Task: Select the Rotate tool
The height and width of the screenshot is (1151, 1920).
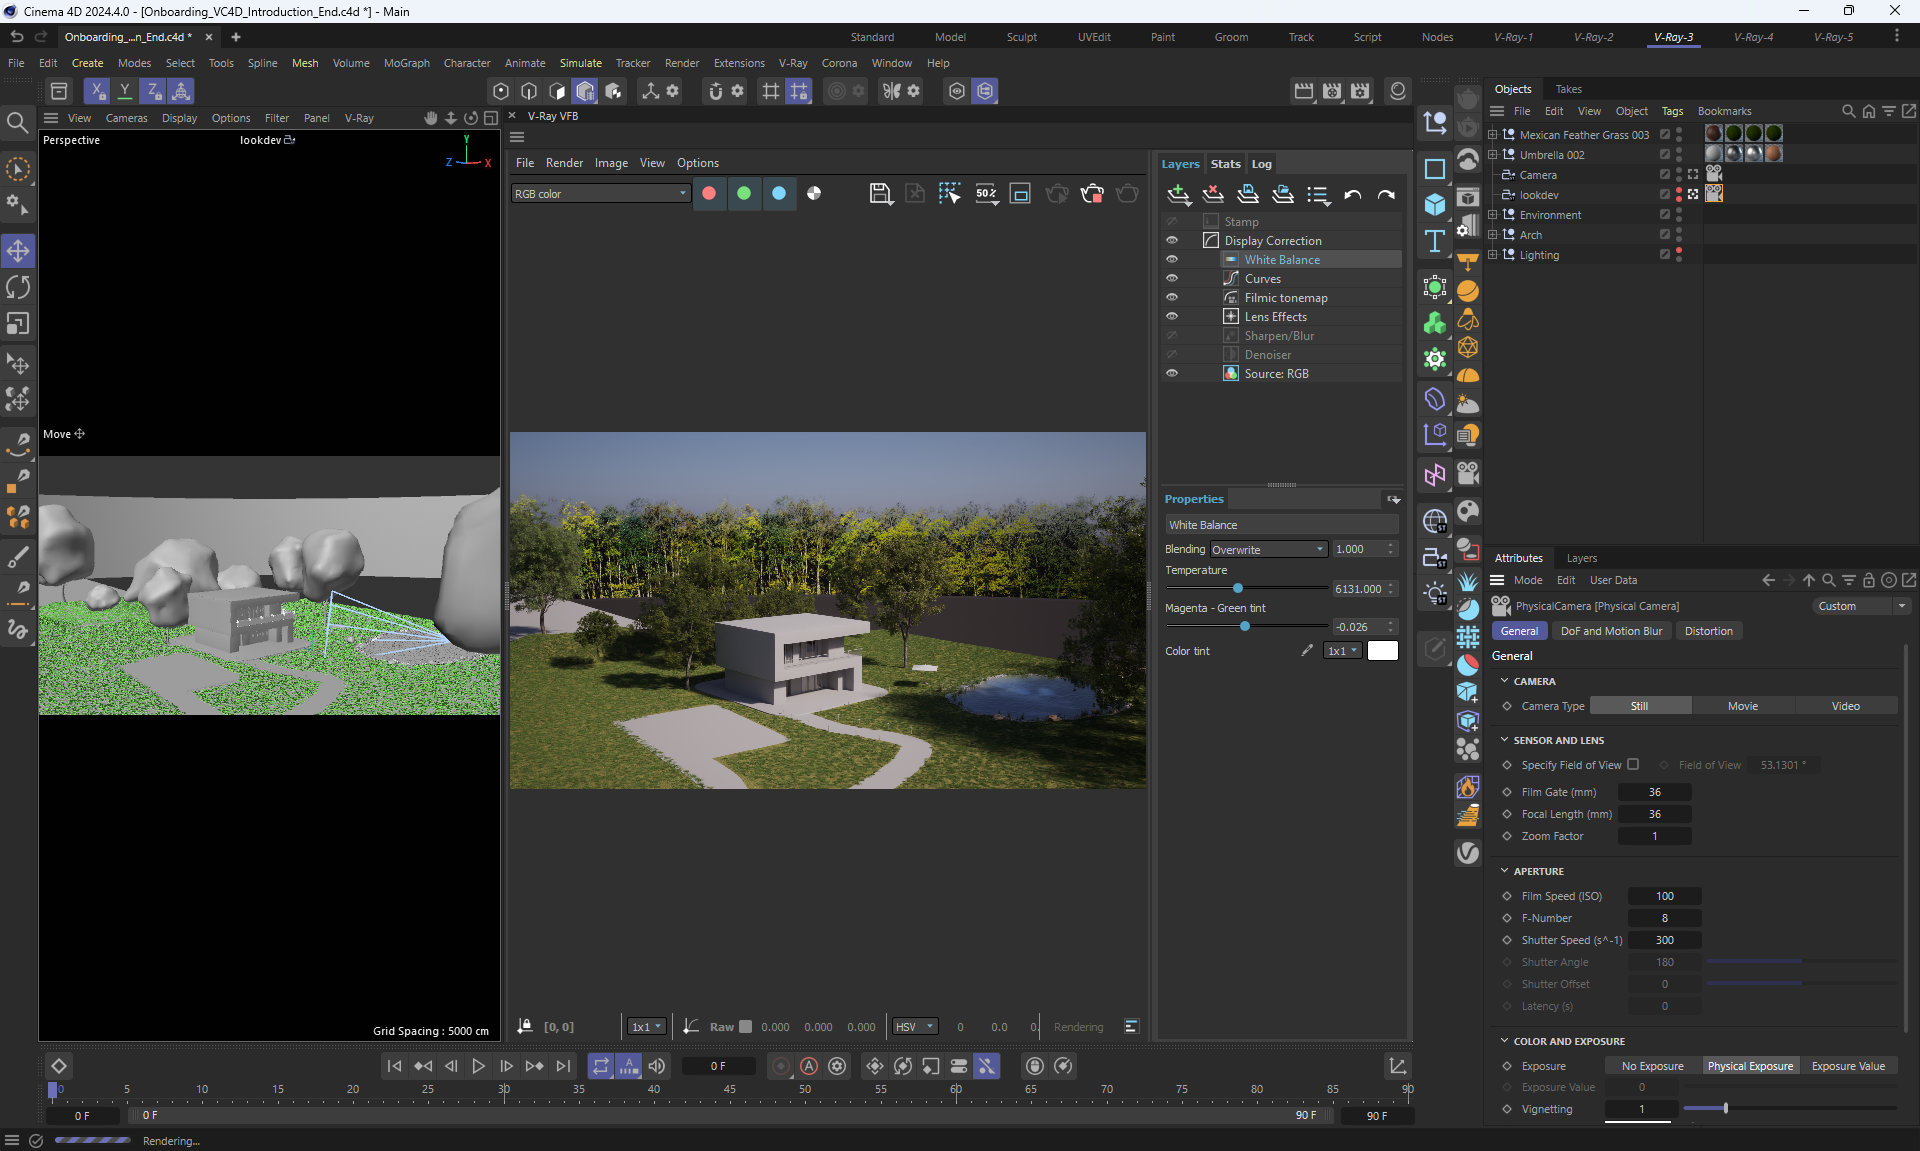Action: pyautogui.click(x=18, y=287)
